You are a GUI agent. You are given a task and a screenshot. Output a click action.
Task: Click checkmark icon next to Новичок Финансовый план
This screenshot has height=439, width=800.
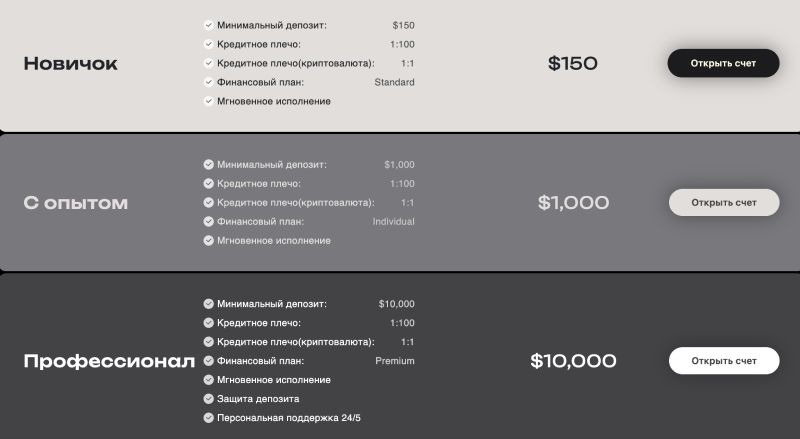coord(208,82)
